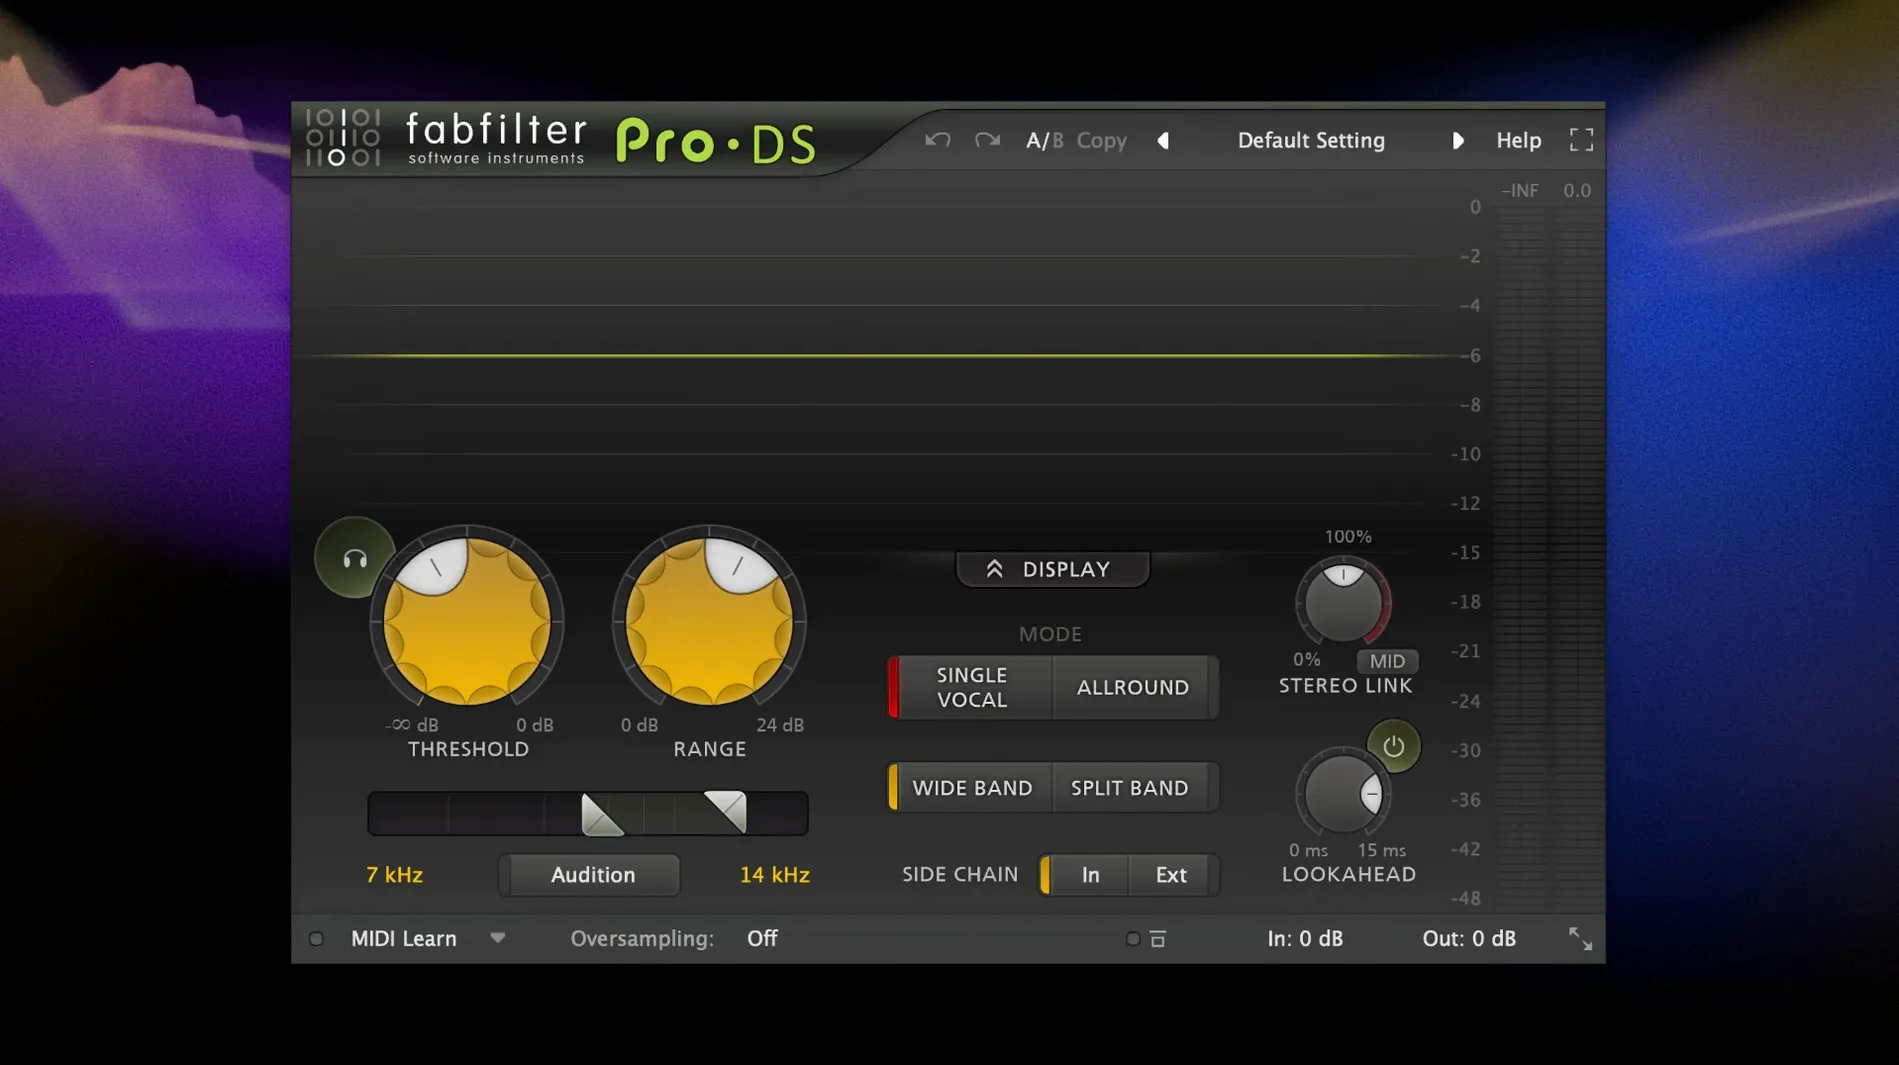Collapse the DISPLAY panel

pos(1052,569)
